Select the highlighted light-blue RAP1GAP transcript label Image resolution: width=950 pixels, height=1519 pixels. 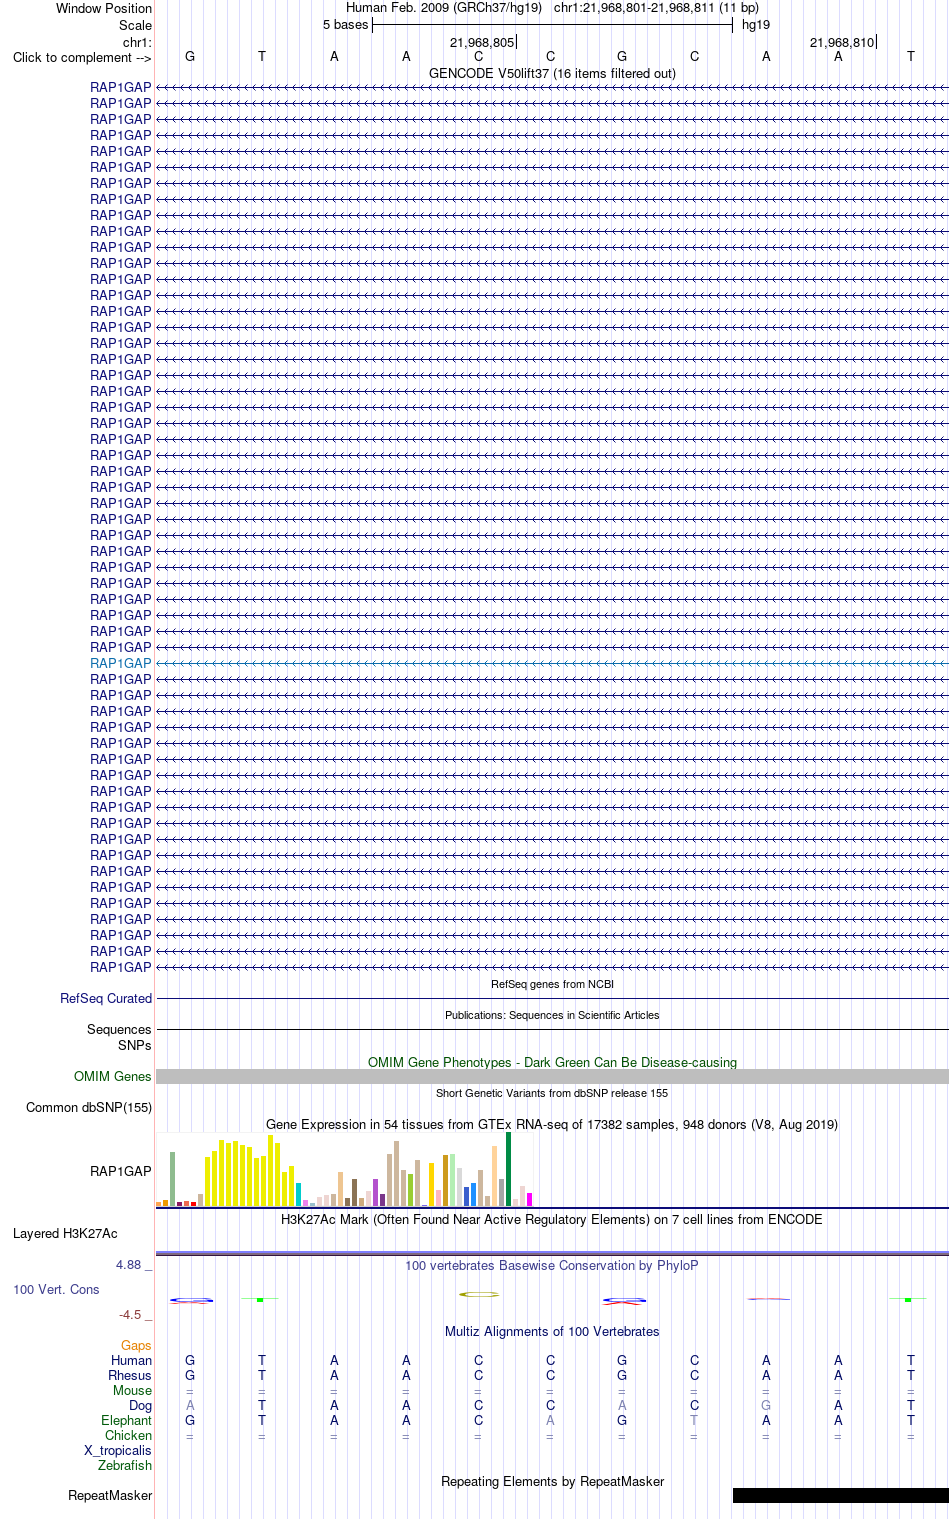(121, 663)
